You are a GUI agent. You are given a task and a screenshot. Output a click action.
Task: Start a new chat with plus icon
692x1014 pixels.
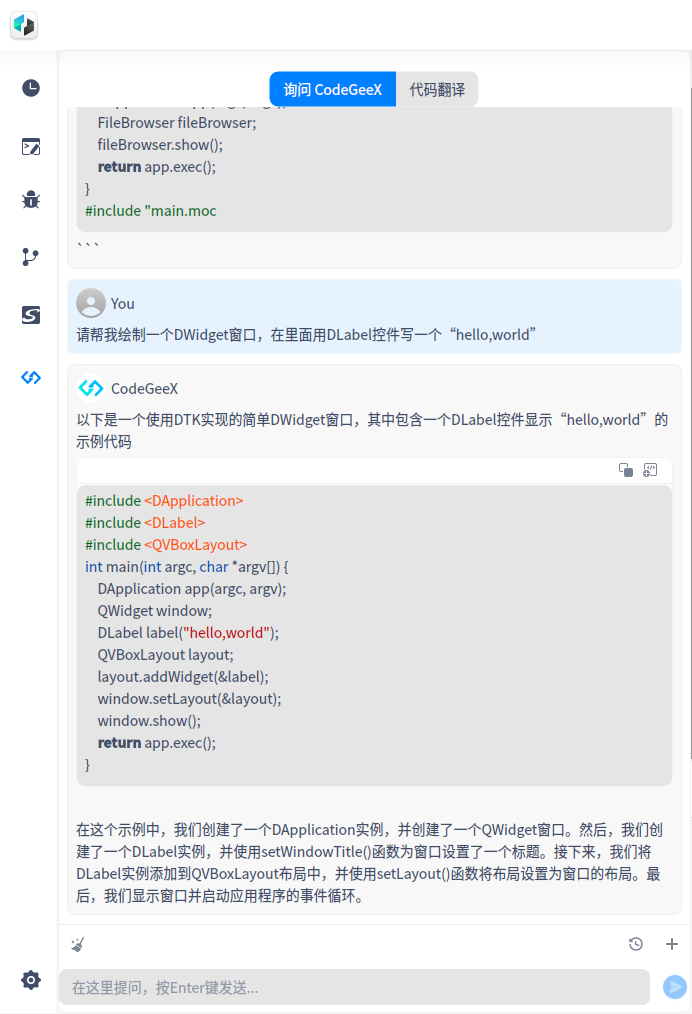pos(672,944)
